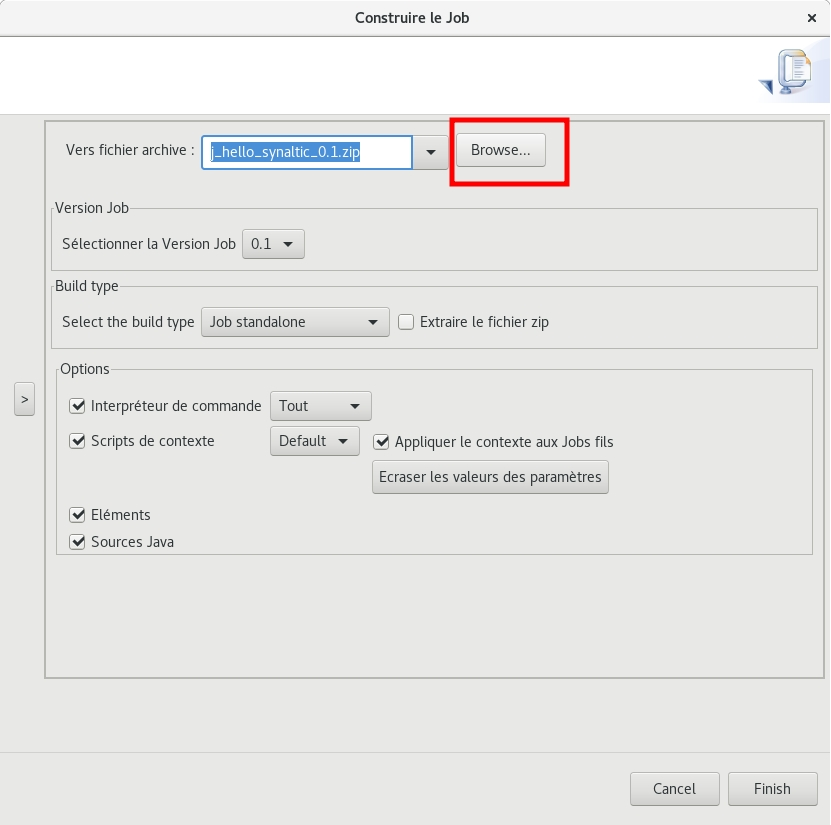Toggle the Sources Java checkbox
Screen dimensions: 831x825
tap(77, 542)
